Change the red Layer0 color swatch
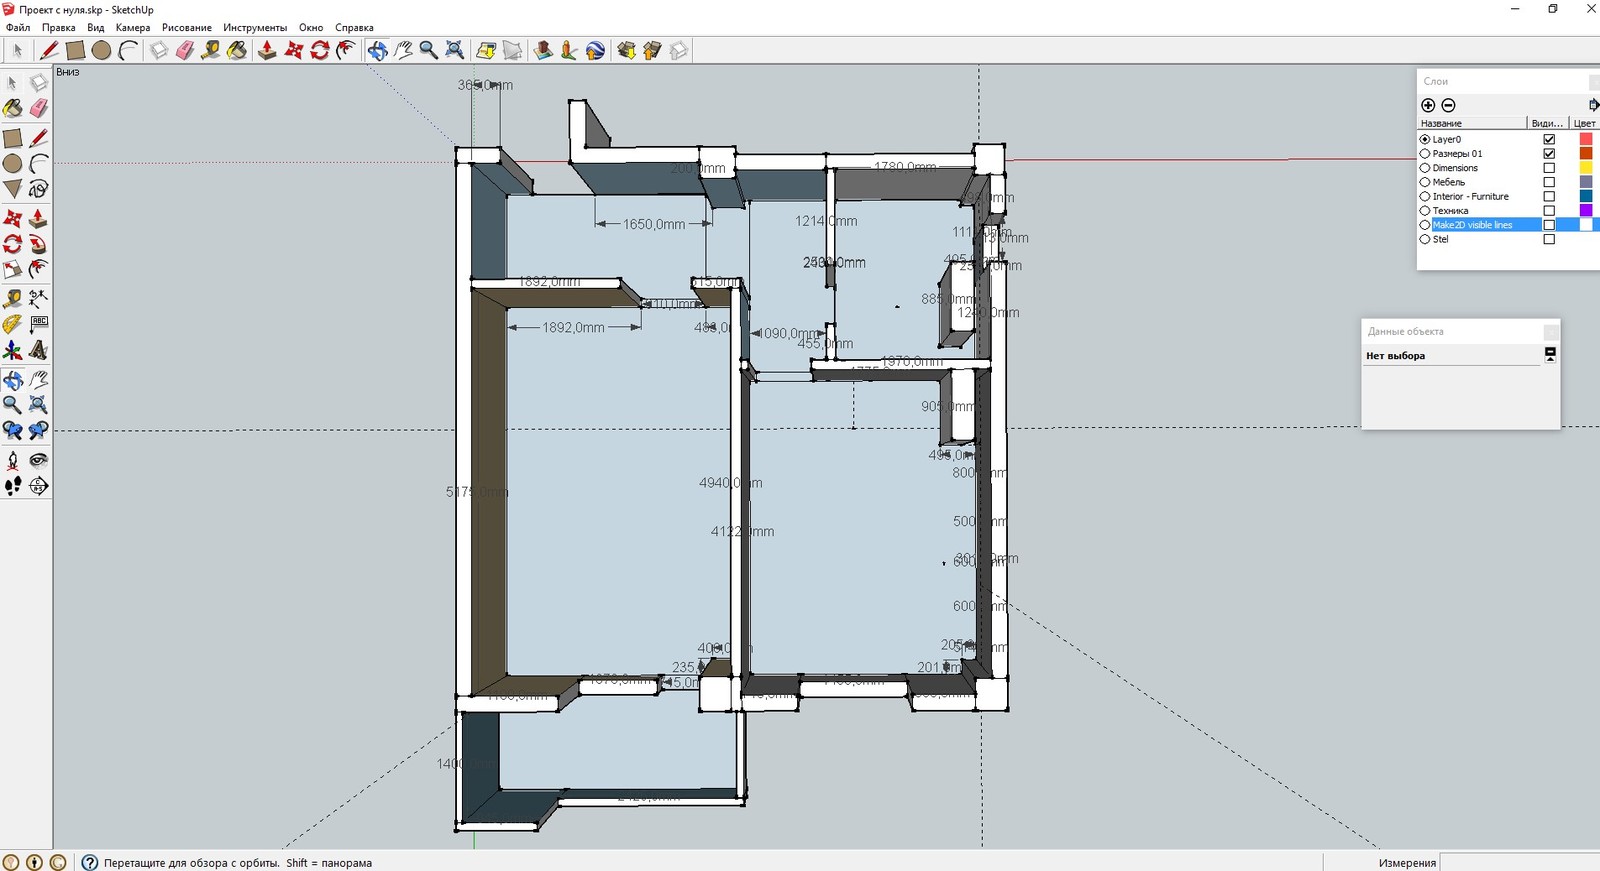1600x871 pixels. pos(1585,139)
